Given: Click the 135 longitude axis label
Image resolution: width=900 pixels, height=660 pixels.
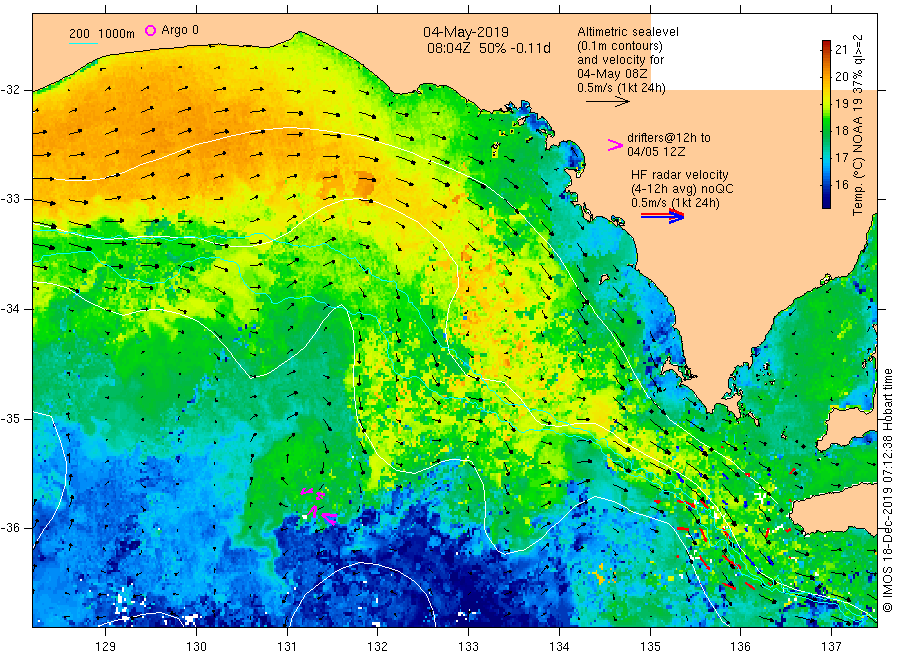Looking at the screenshot, I should (x=650, y=647).
